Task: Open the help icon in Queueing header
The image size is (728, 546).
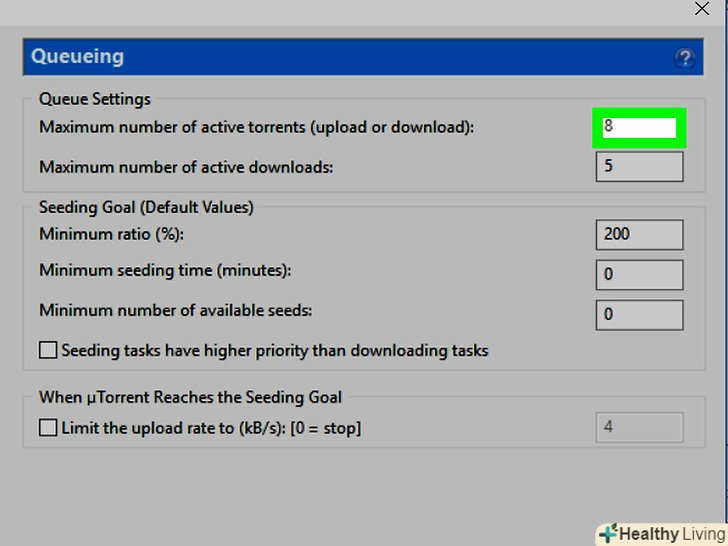Action: [x=684, y=58]
